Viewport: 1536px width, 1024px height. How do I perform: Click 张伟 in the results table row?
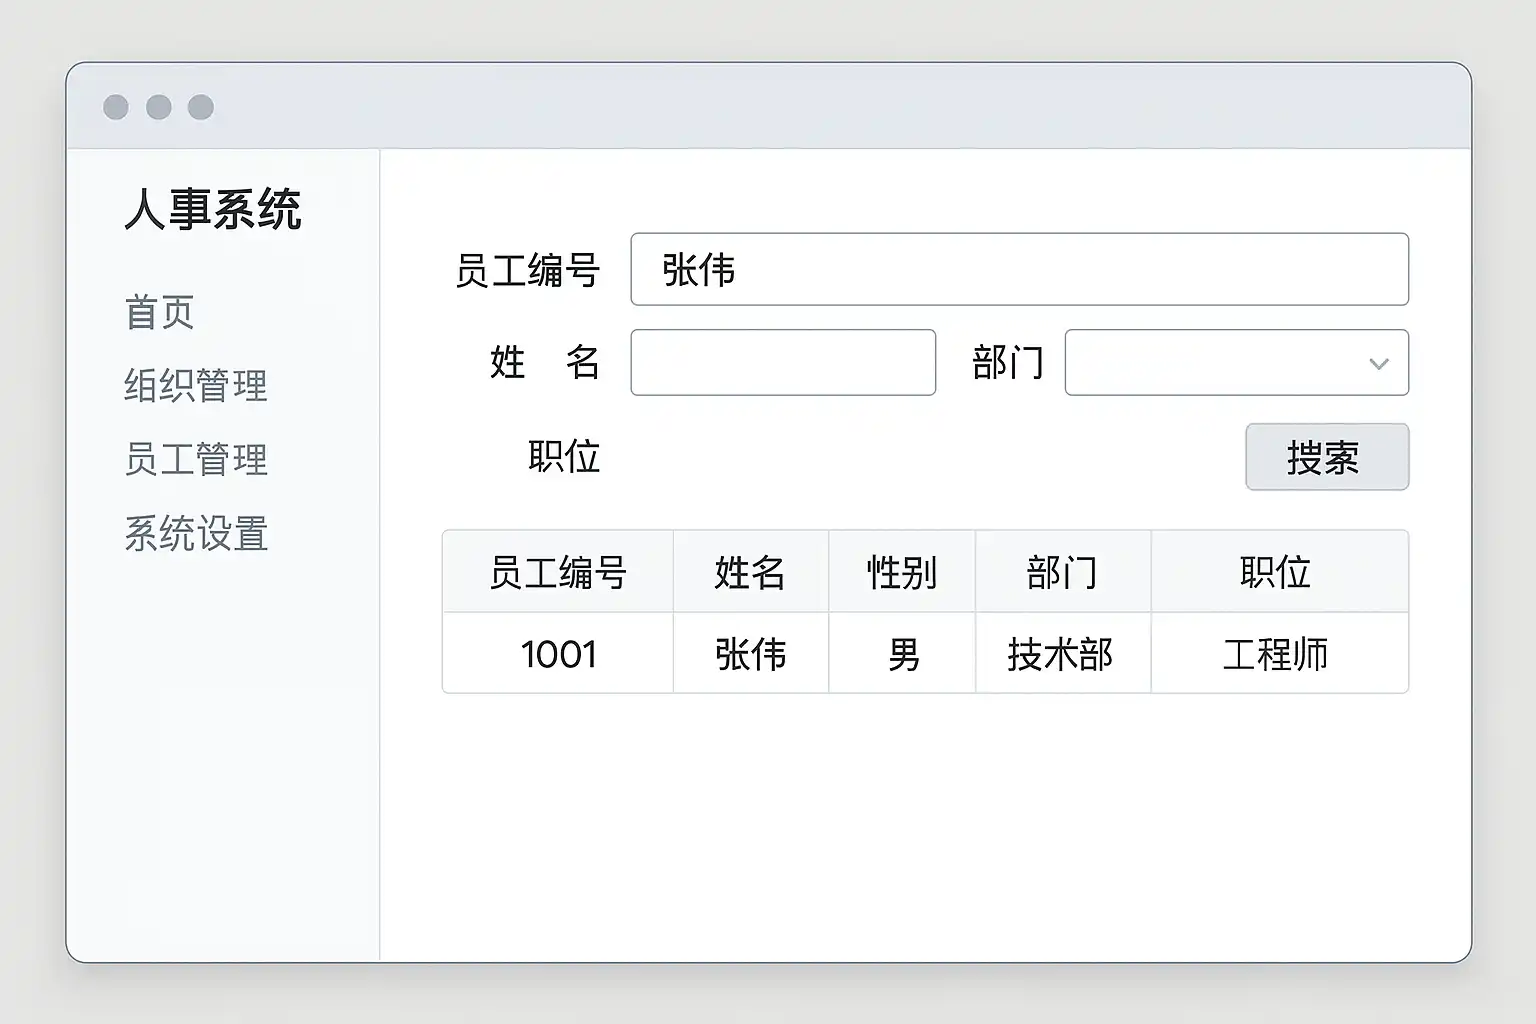point(750,655)
